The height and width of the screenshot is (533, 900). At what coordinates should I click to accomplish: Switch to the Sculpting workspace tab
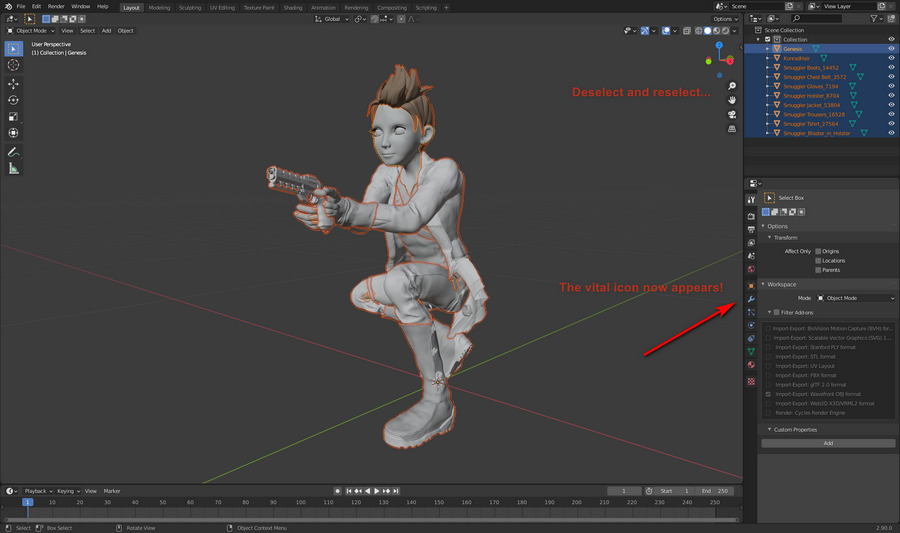pos(189,7)
